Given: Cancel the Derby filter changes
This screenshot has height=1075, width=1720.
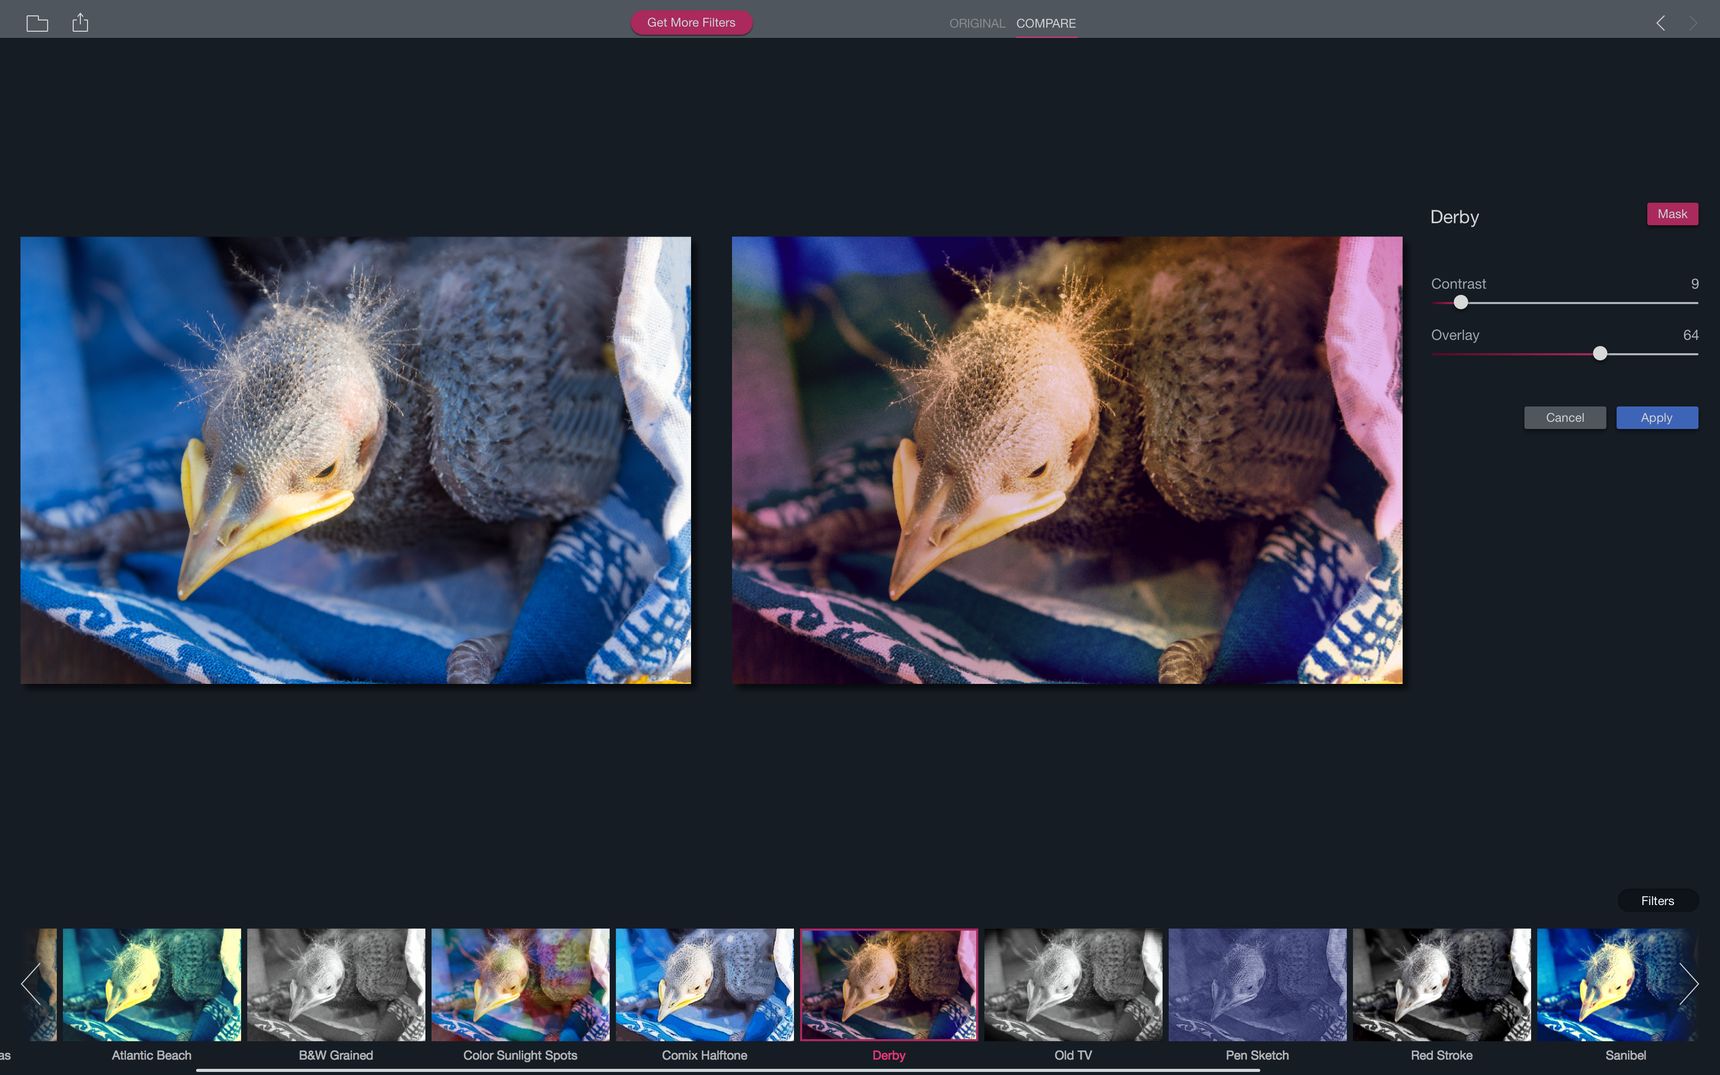Looking at the screenshot, I should coord(1565,418).
